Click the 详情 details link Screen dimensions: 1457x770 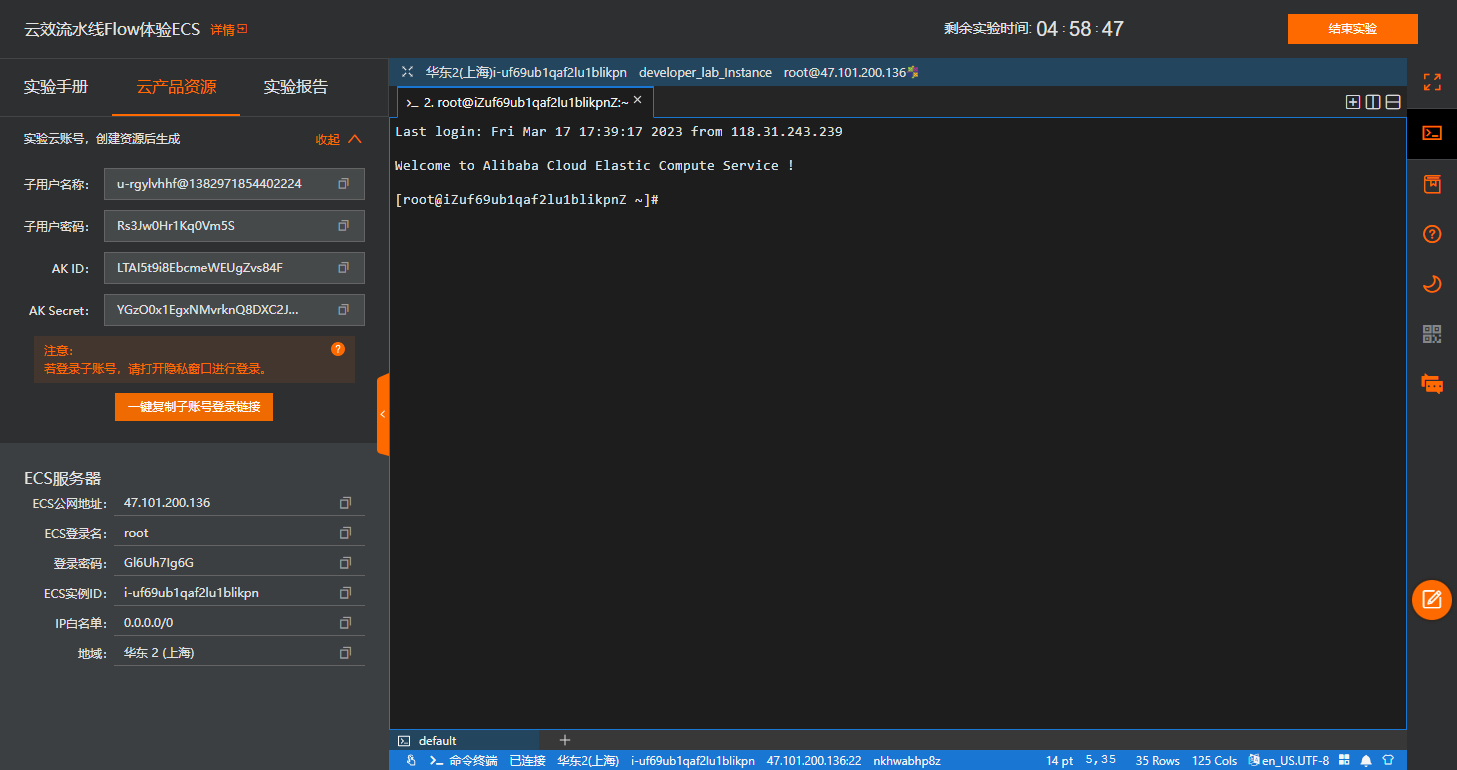pos(228,30)
